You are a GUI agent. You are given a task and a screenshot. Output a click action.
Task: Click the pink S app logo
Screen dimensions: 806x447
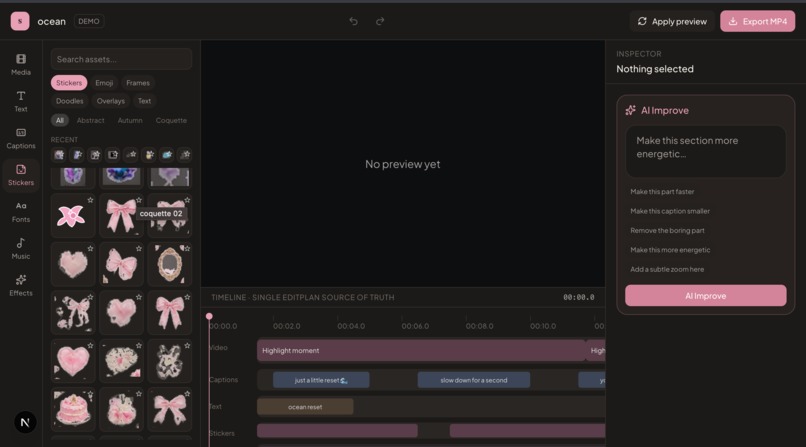[x=20, y=21]
